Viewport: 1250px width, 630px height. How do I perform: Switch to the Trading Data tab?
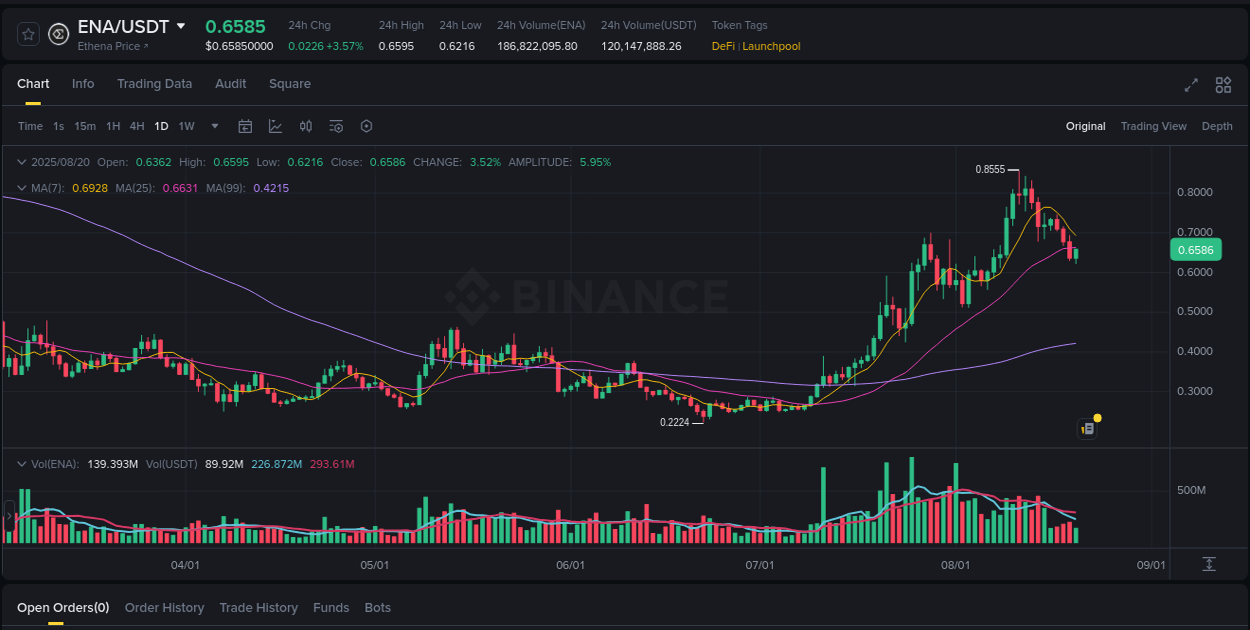(x=154, y=84)
